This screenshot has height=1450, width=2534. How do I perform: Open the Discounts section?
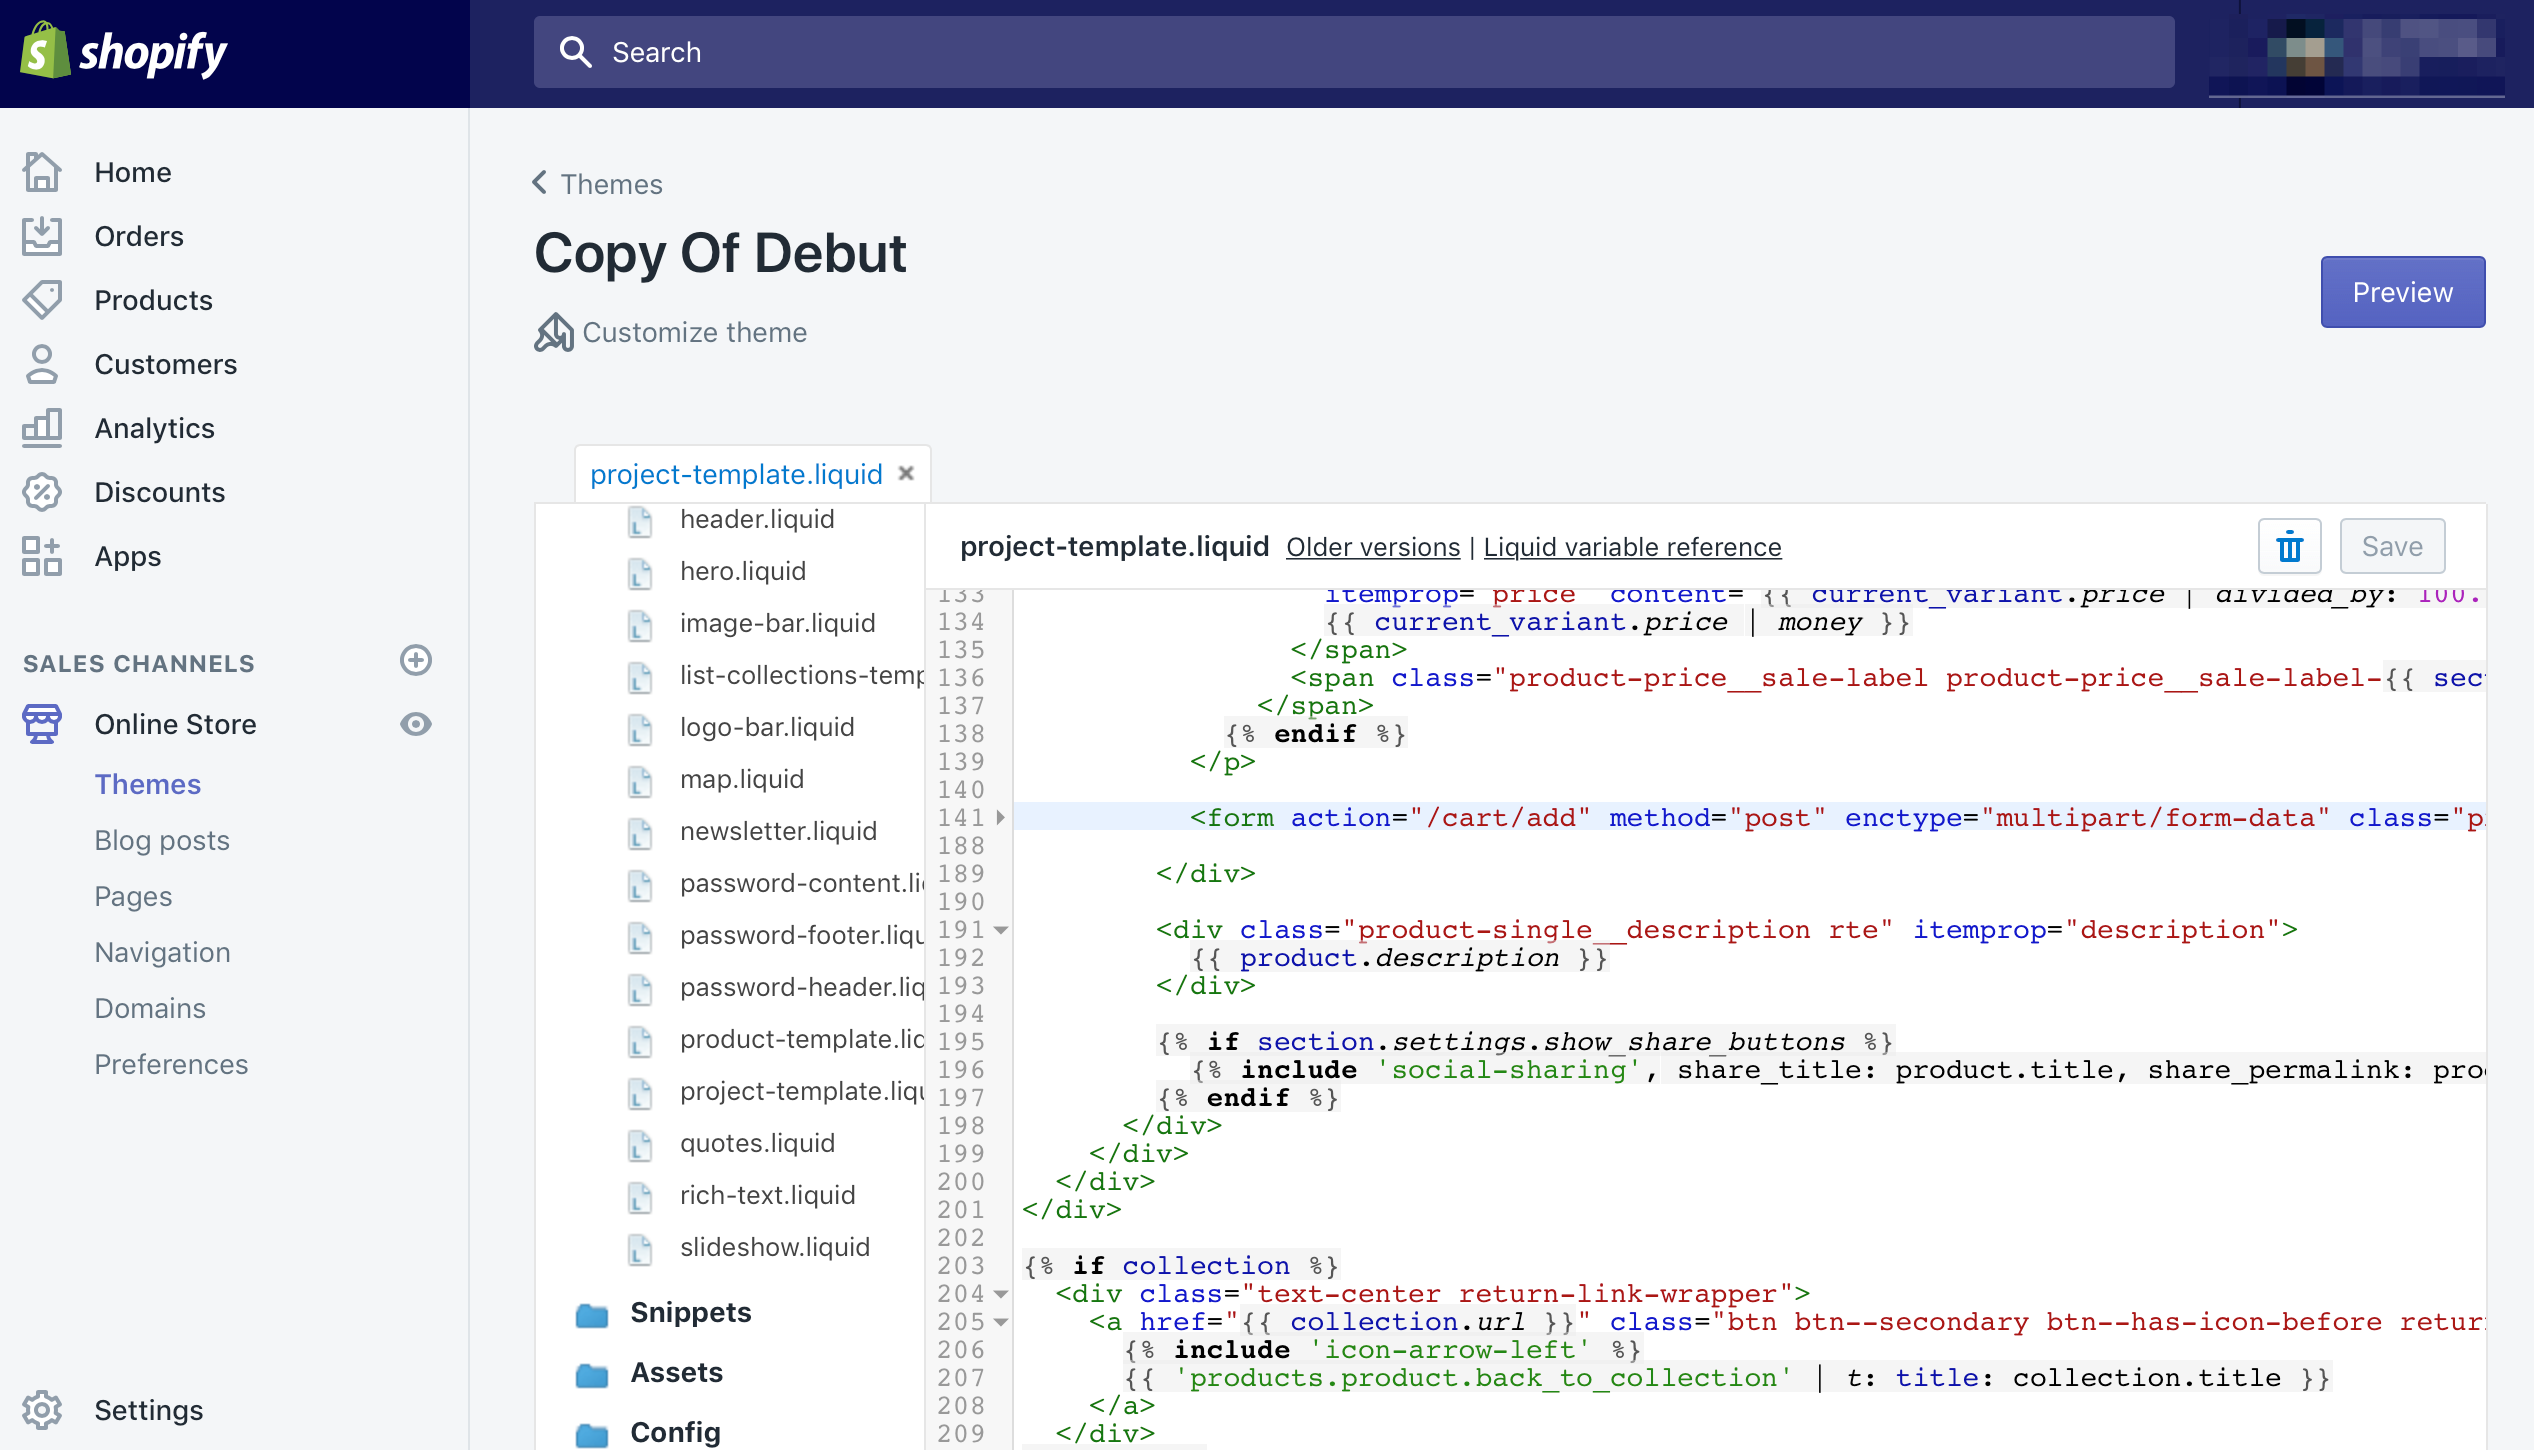click(160, 492)
